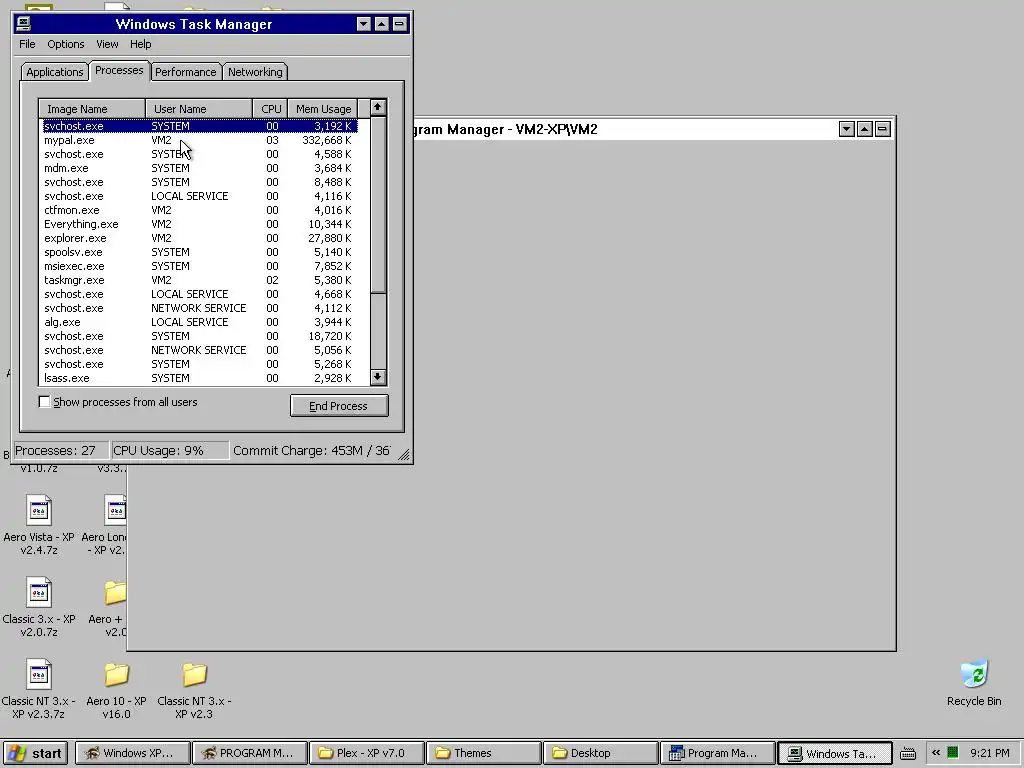Open the Desktop taskbar button
The height and width of the screenshot is (768, 1024).
[600, 753]
